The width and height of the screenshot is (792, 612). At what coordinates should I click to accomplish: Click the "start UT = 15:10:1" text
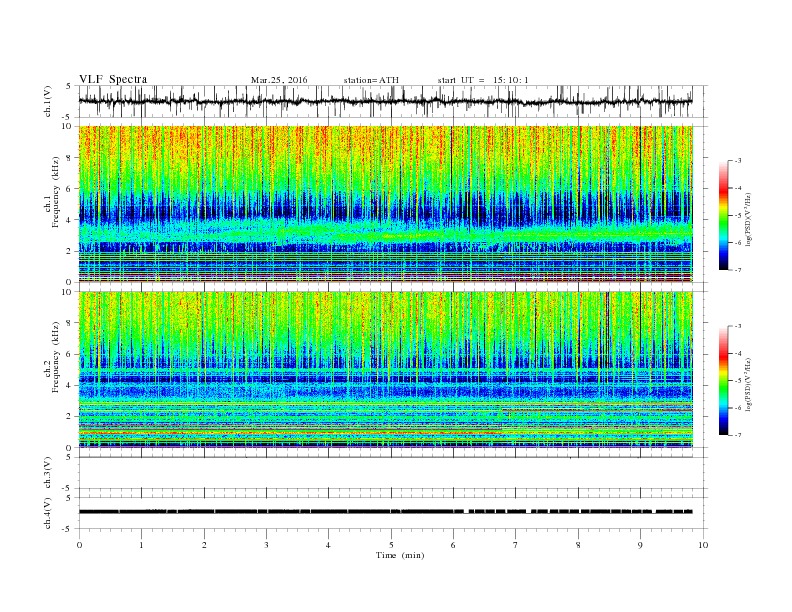483,80
